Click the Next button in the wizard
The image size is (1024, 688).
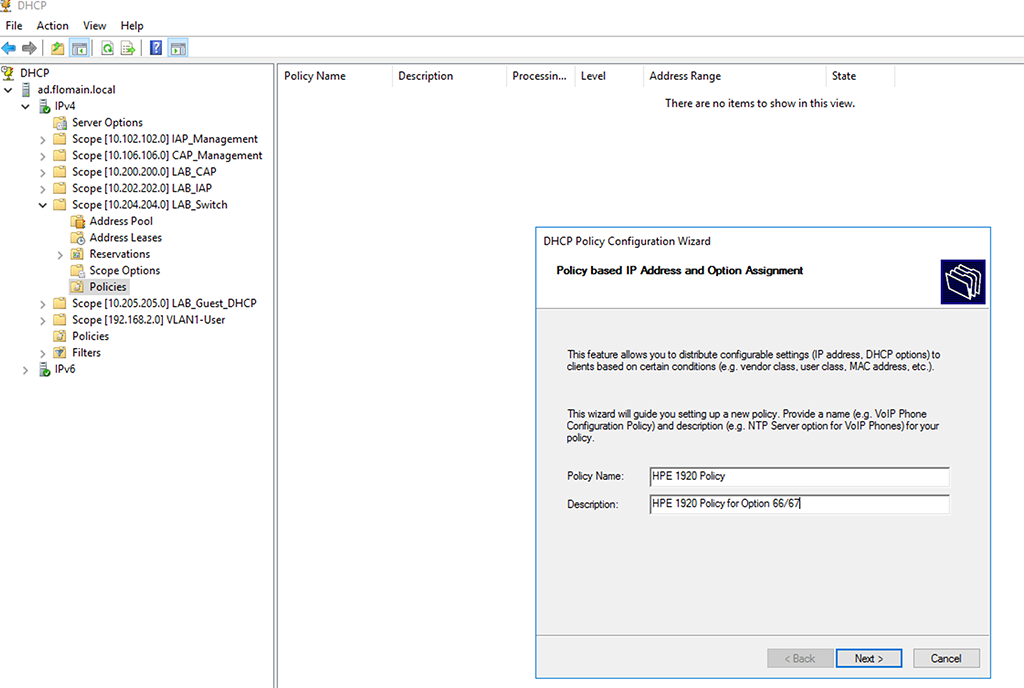[x=868, y=658]
